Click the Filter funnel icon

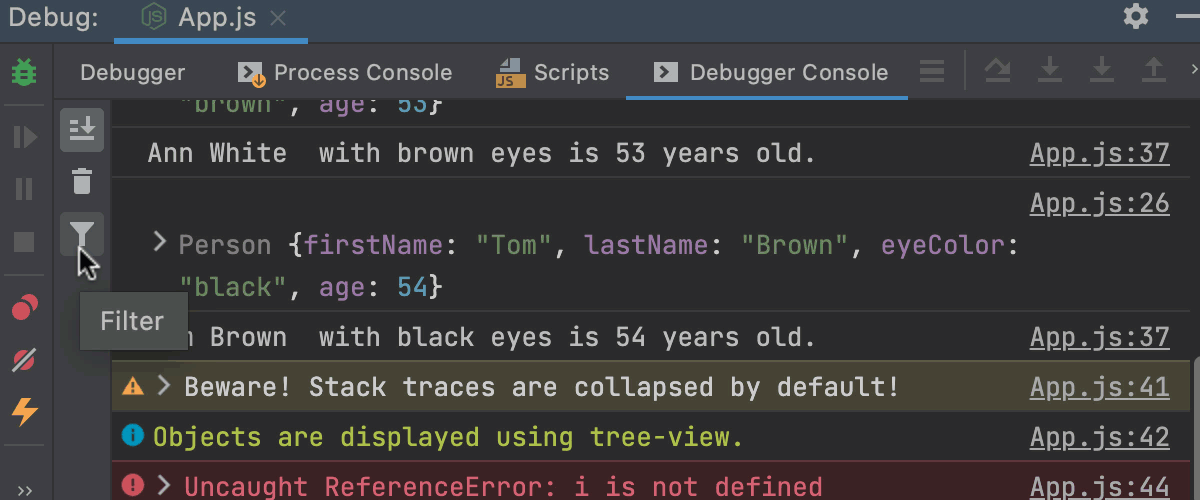point(82,235)
